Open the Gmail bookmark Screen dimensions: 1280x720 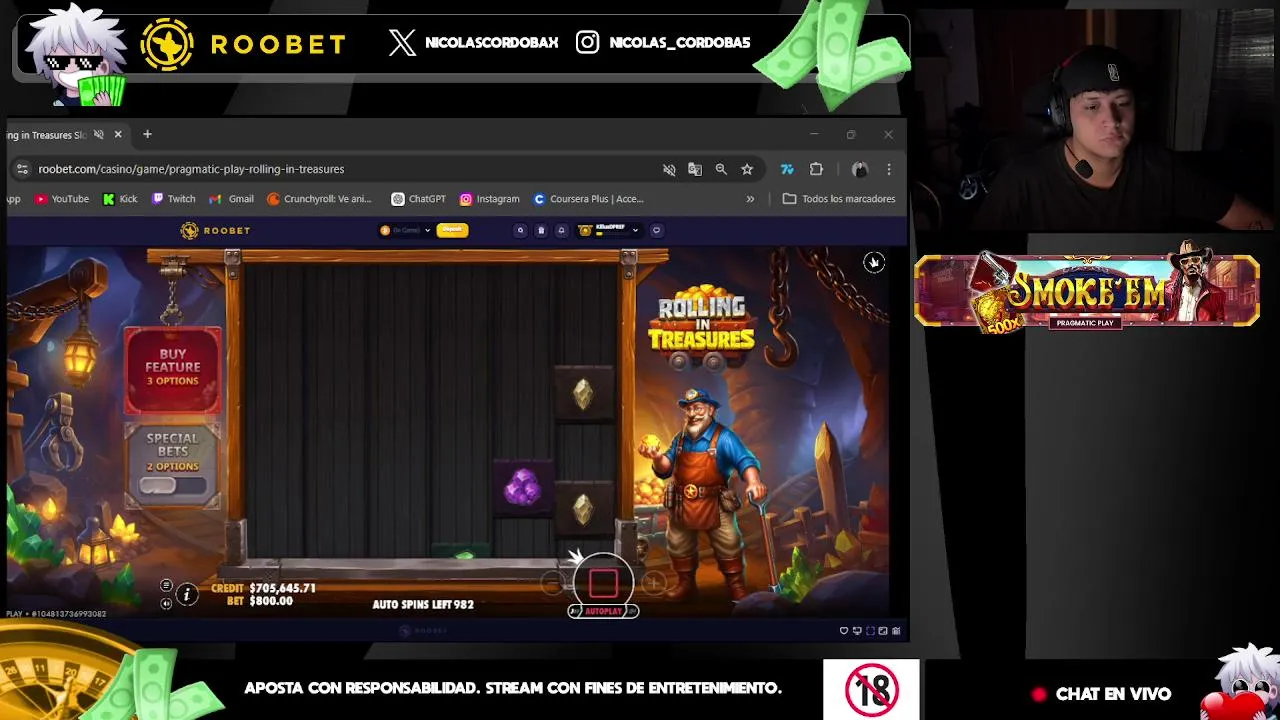tap(231, 199)
